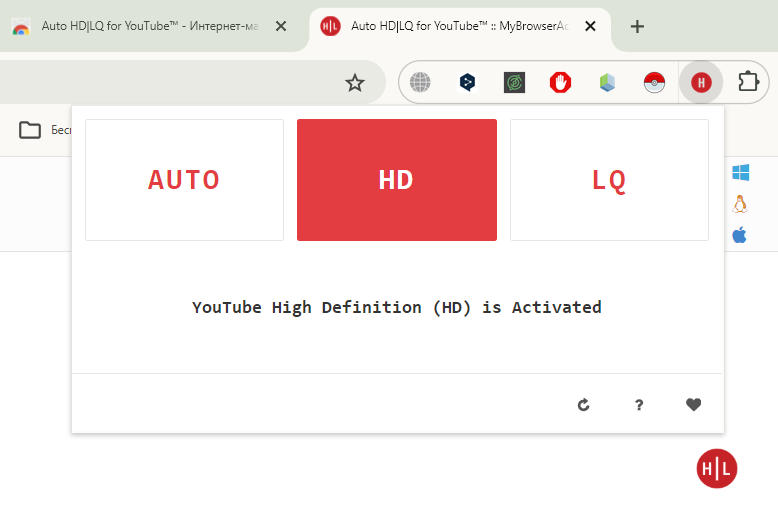Click the green-blue cube extension icon

[x=607, y=83]
